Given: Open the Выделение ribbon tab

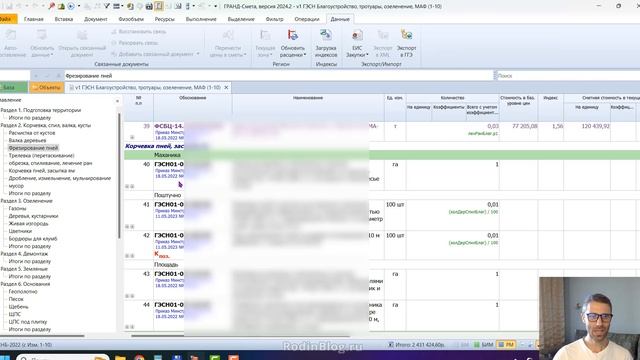Looking at the screenshot, I should click(x=241, y=19).
